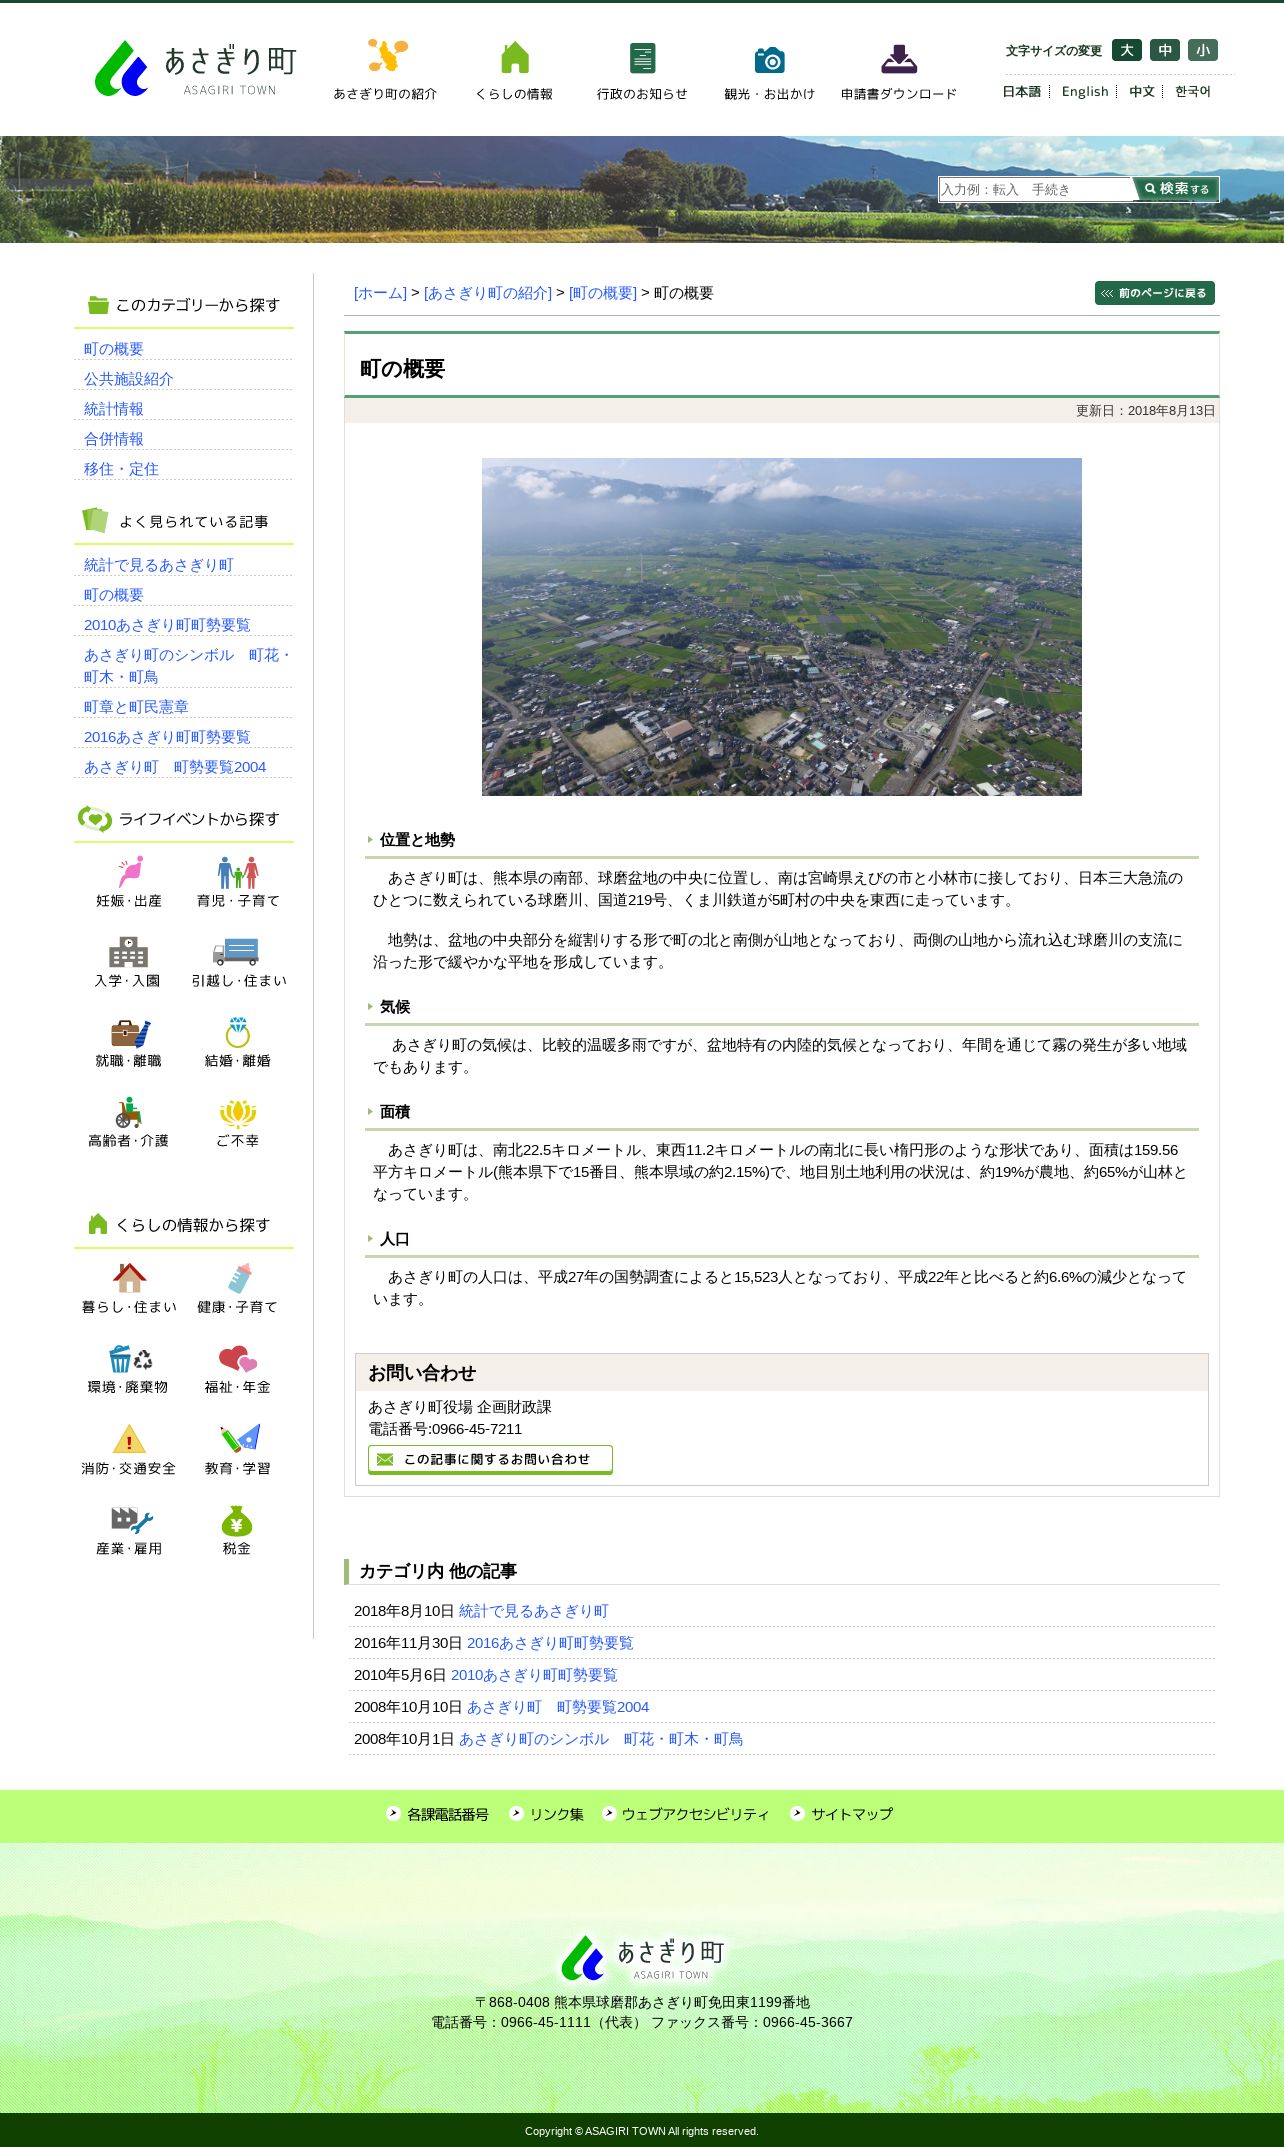Screen dimensions: 1284x2147
Task: Go back with 前のページに戻る button
Action: [x=1155, y=293]
